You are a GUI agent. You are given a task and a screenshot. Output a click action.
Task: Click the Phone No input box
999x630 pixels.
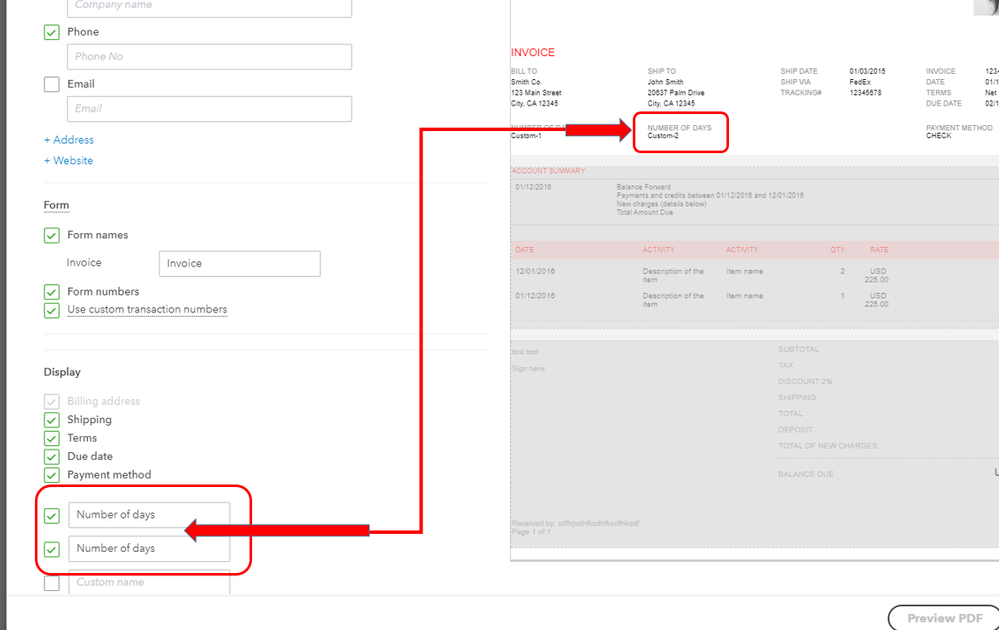[209, 57]
